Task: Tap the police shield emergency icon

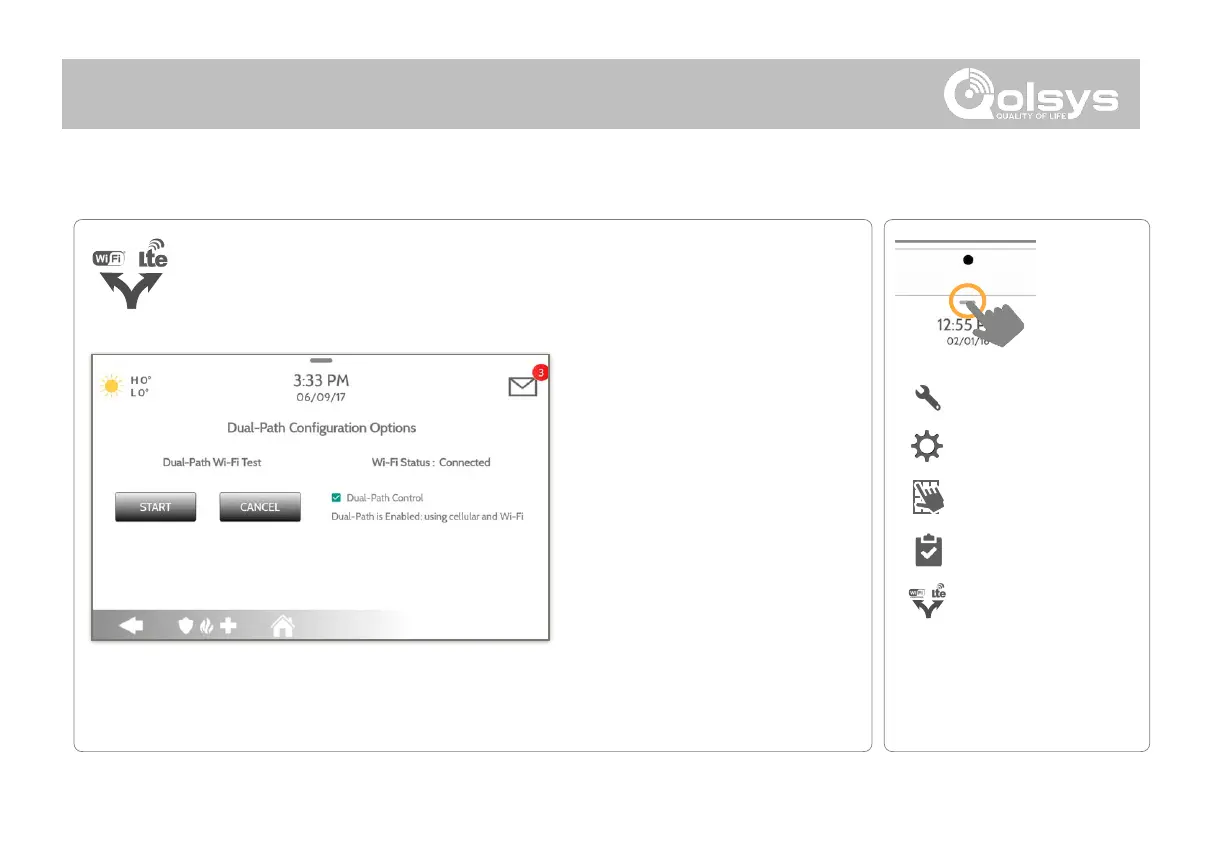Action: (x=185, y=626)
